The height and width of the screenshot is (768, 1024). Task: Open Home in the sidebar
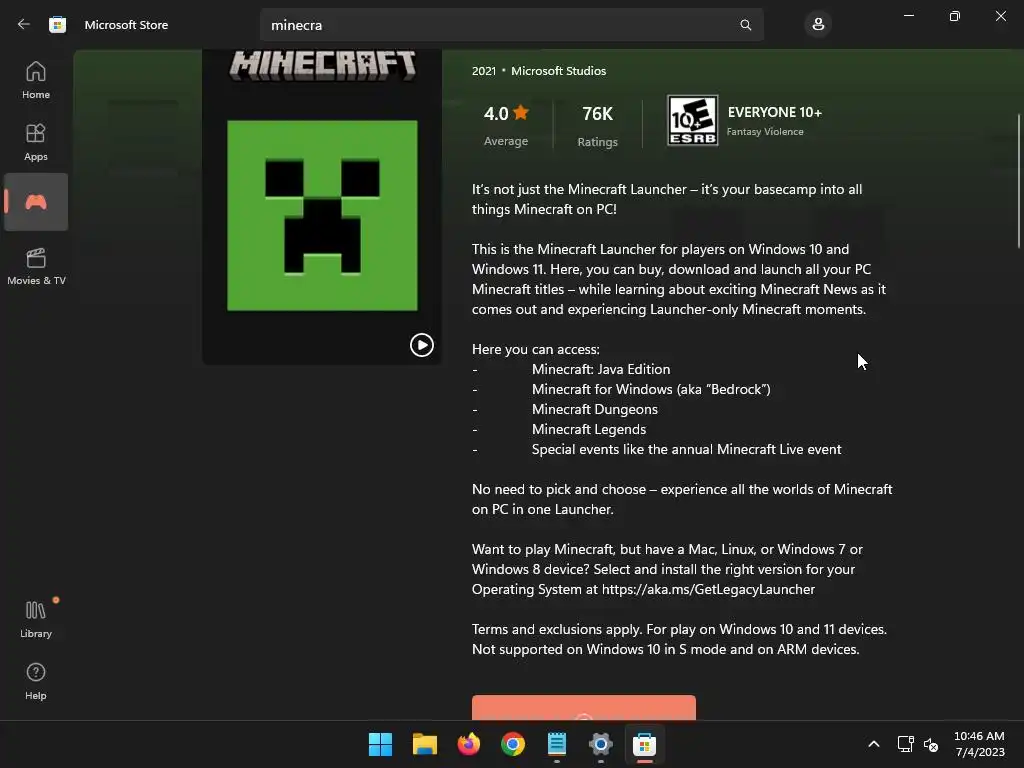tap(36, 80)
